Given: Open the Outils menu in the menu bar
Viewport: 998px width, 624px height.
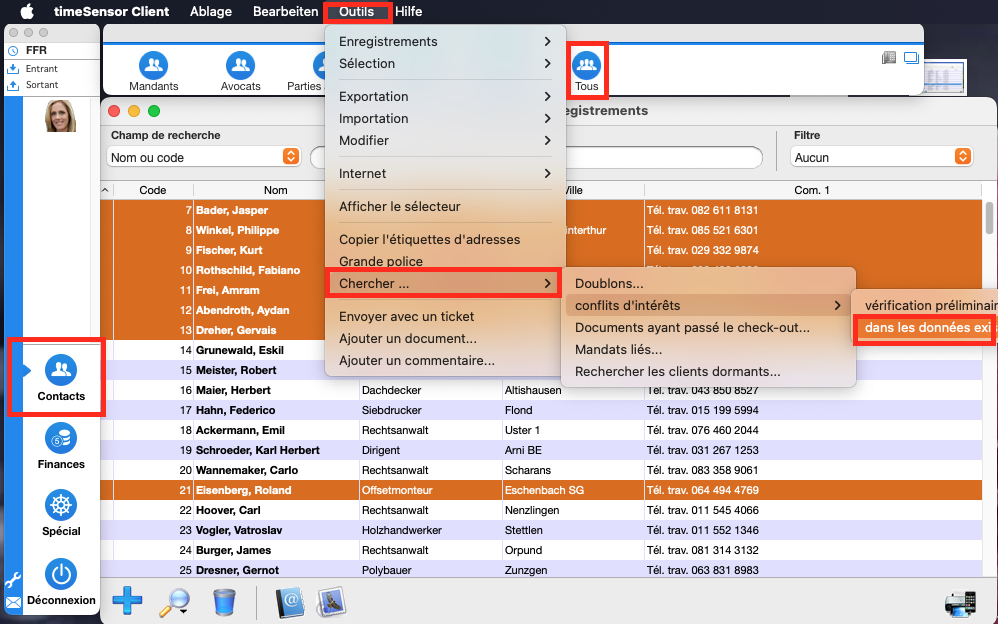Looking at the screenshot, I should [356, 11].
